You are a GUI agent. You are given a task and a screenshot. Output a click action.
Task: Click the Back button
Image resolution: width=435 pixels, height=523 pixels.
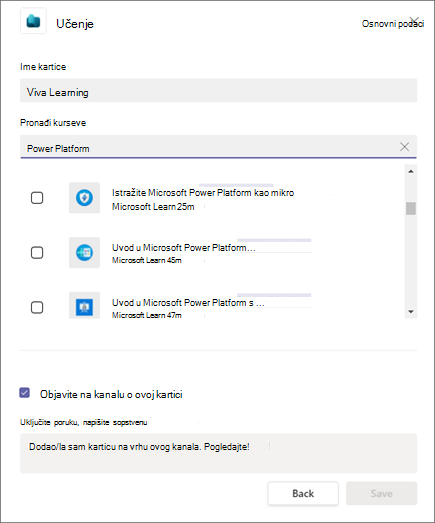(x=303, y=493)
